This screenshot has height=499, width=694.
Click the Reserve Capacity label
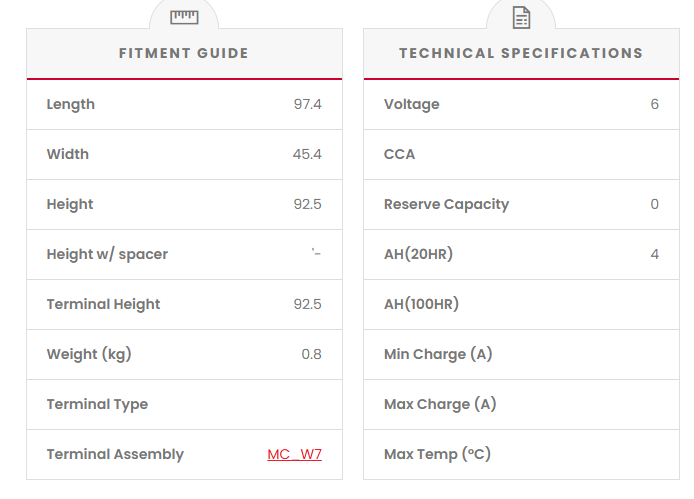coord(446,204)
